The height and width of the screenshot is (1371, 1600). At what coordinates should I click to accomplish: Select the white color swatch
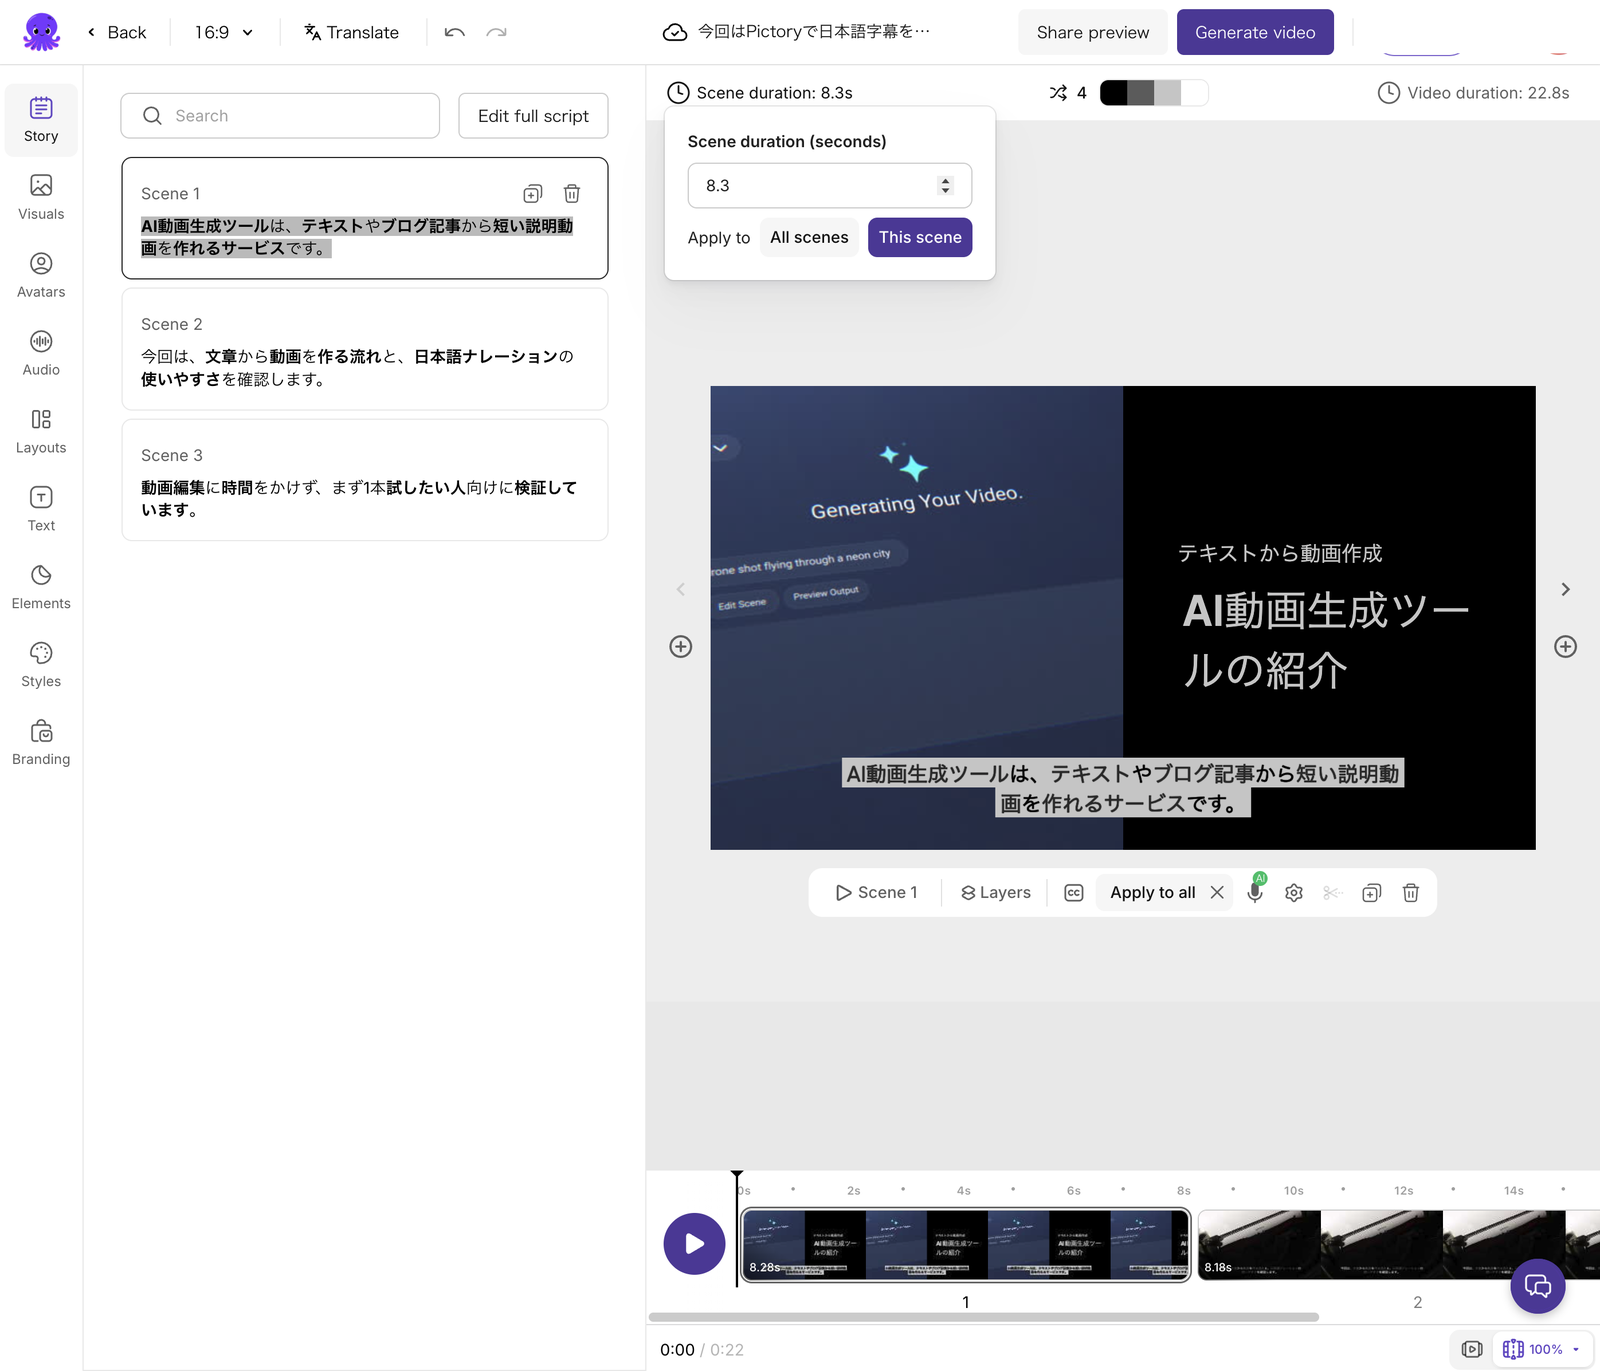click(1195, 93)
